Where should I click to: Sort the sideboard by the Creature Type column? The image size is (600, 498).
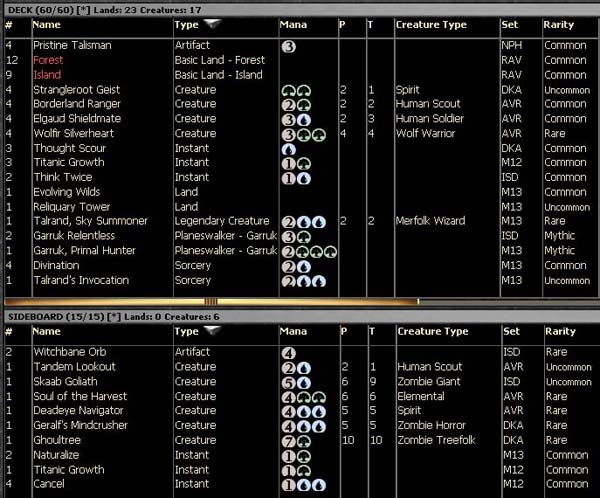(433, 331)
